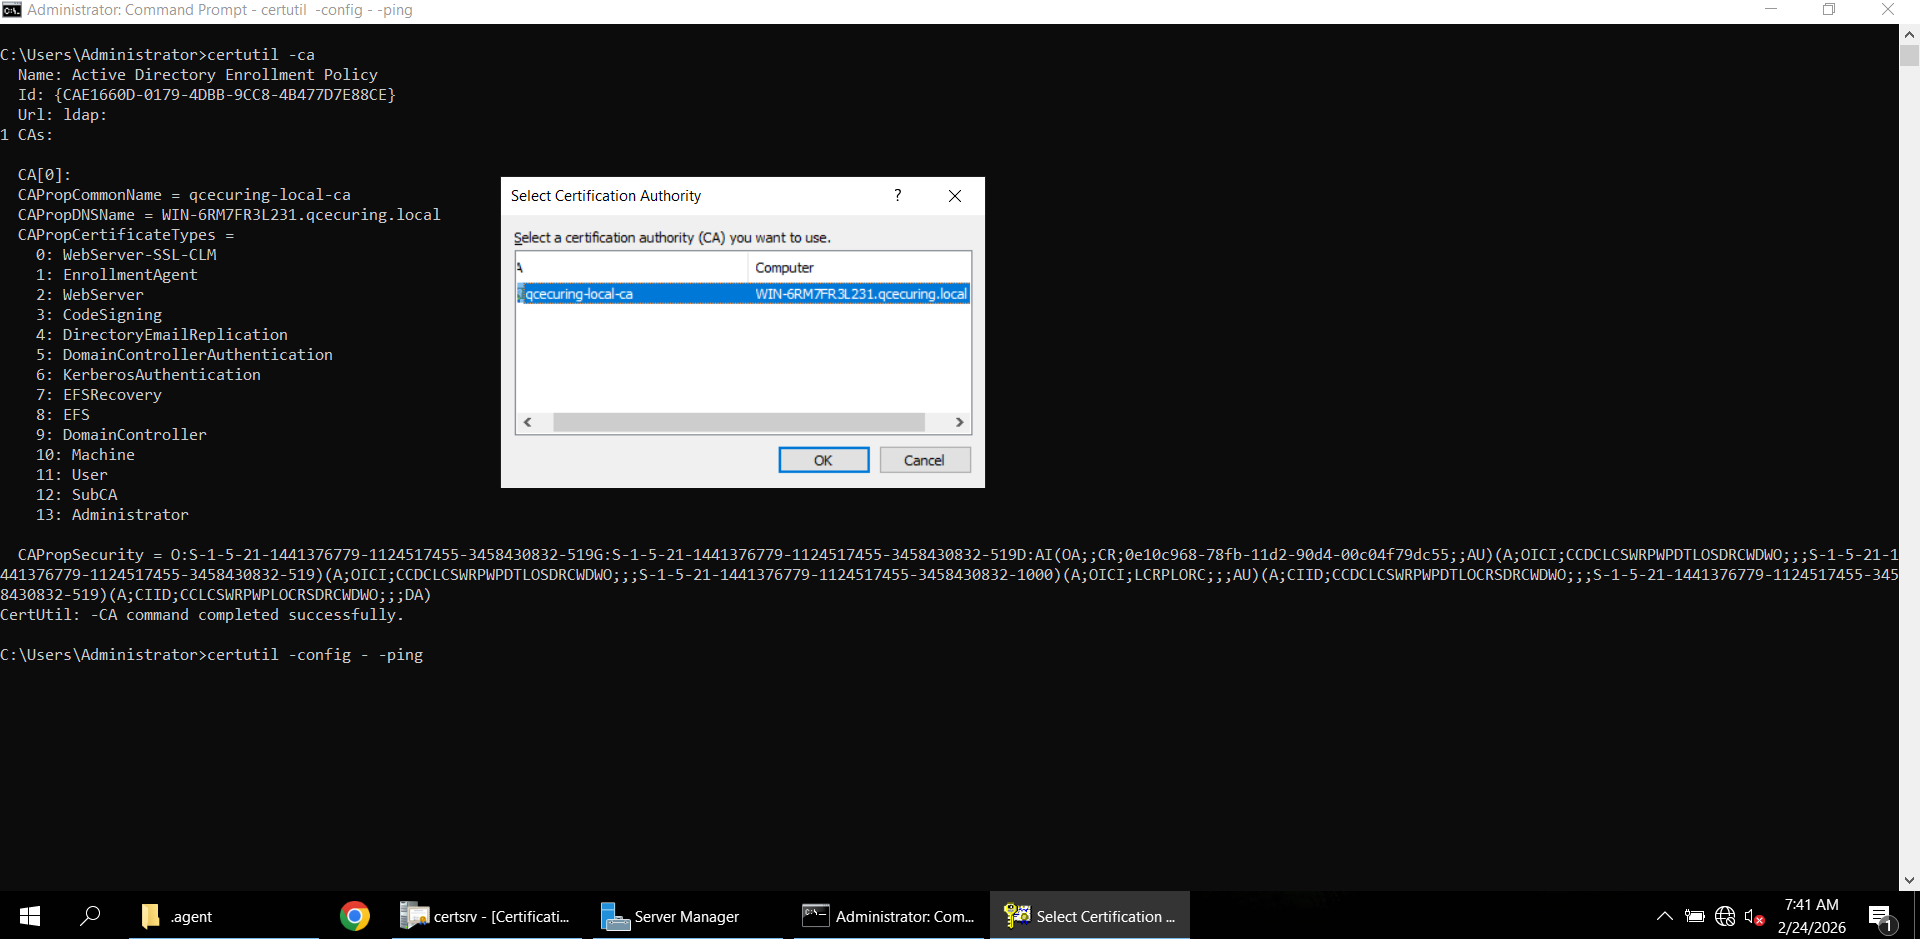Click the network globe icon in system tray
Viewport: 1920px width, 939px height.
(x=1724, y=915)
